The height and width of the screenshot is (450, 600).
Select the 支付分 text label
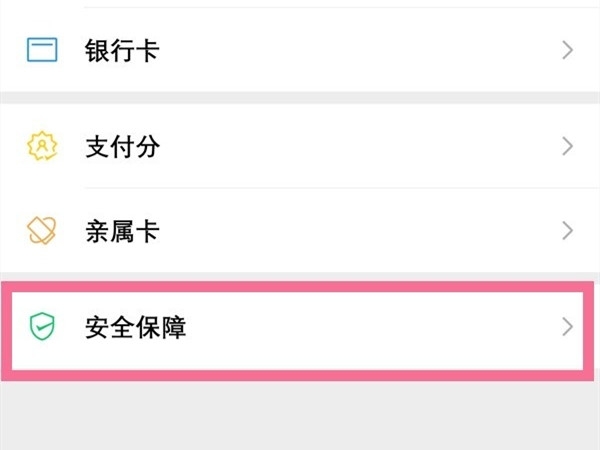(x=122, y=146)
